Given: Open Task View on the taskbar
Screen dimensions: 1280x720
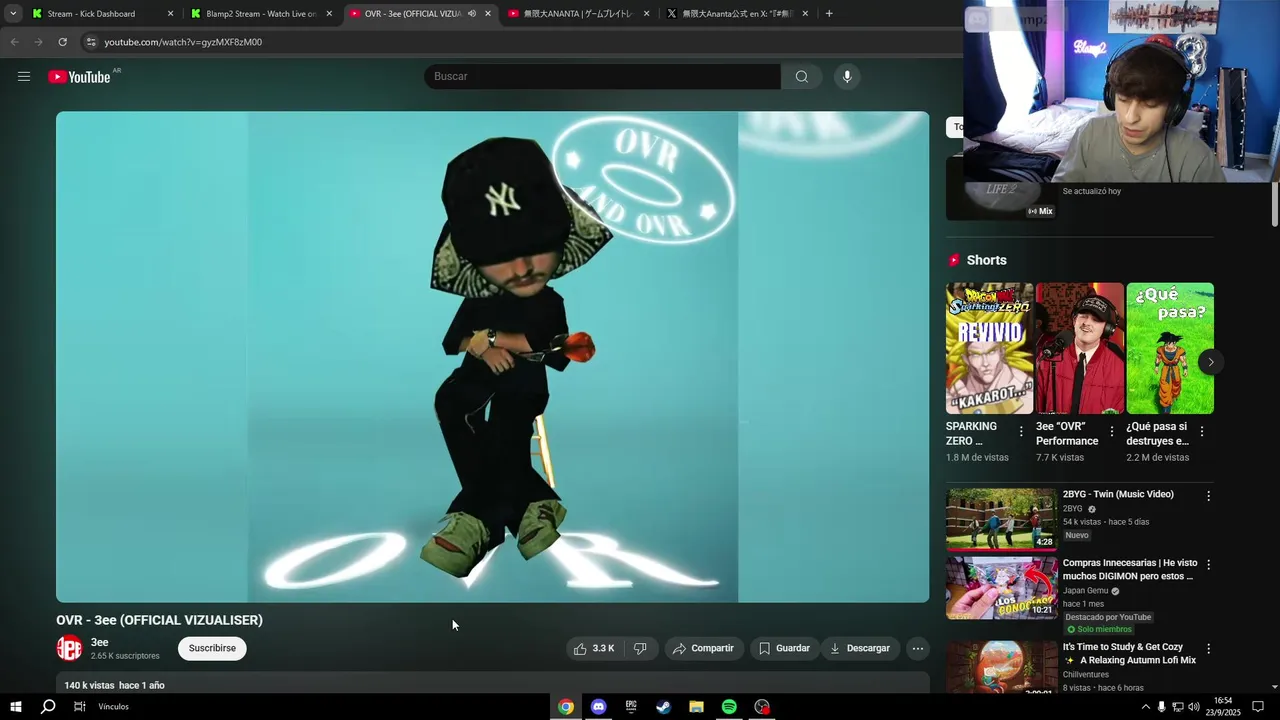Looking at the screenshot, I should point(80,707).
